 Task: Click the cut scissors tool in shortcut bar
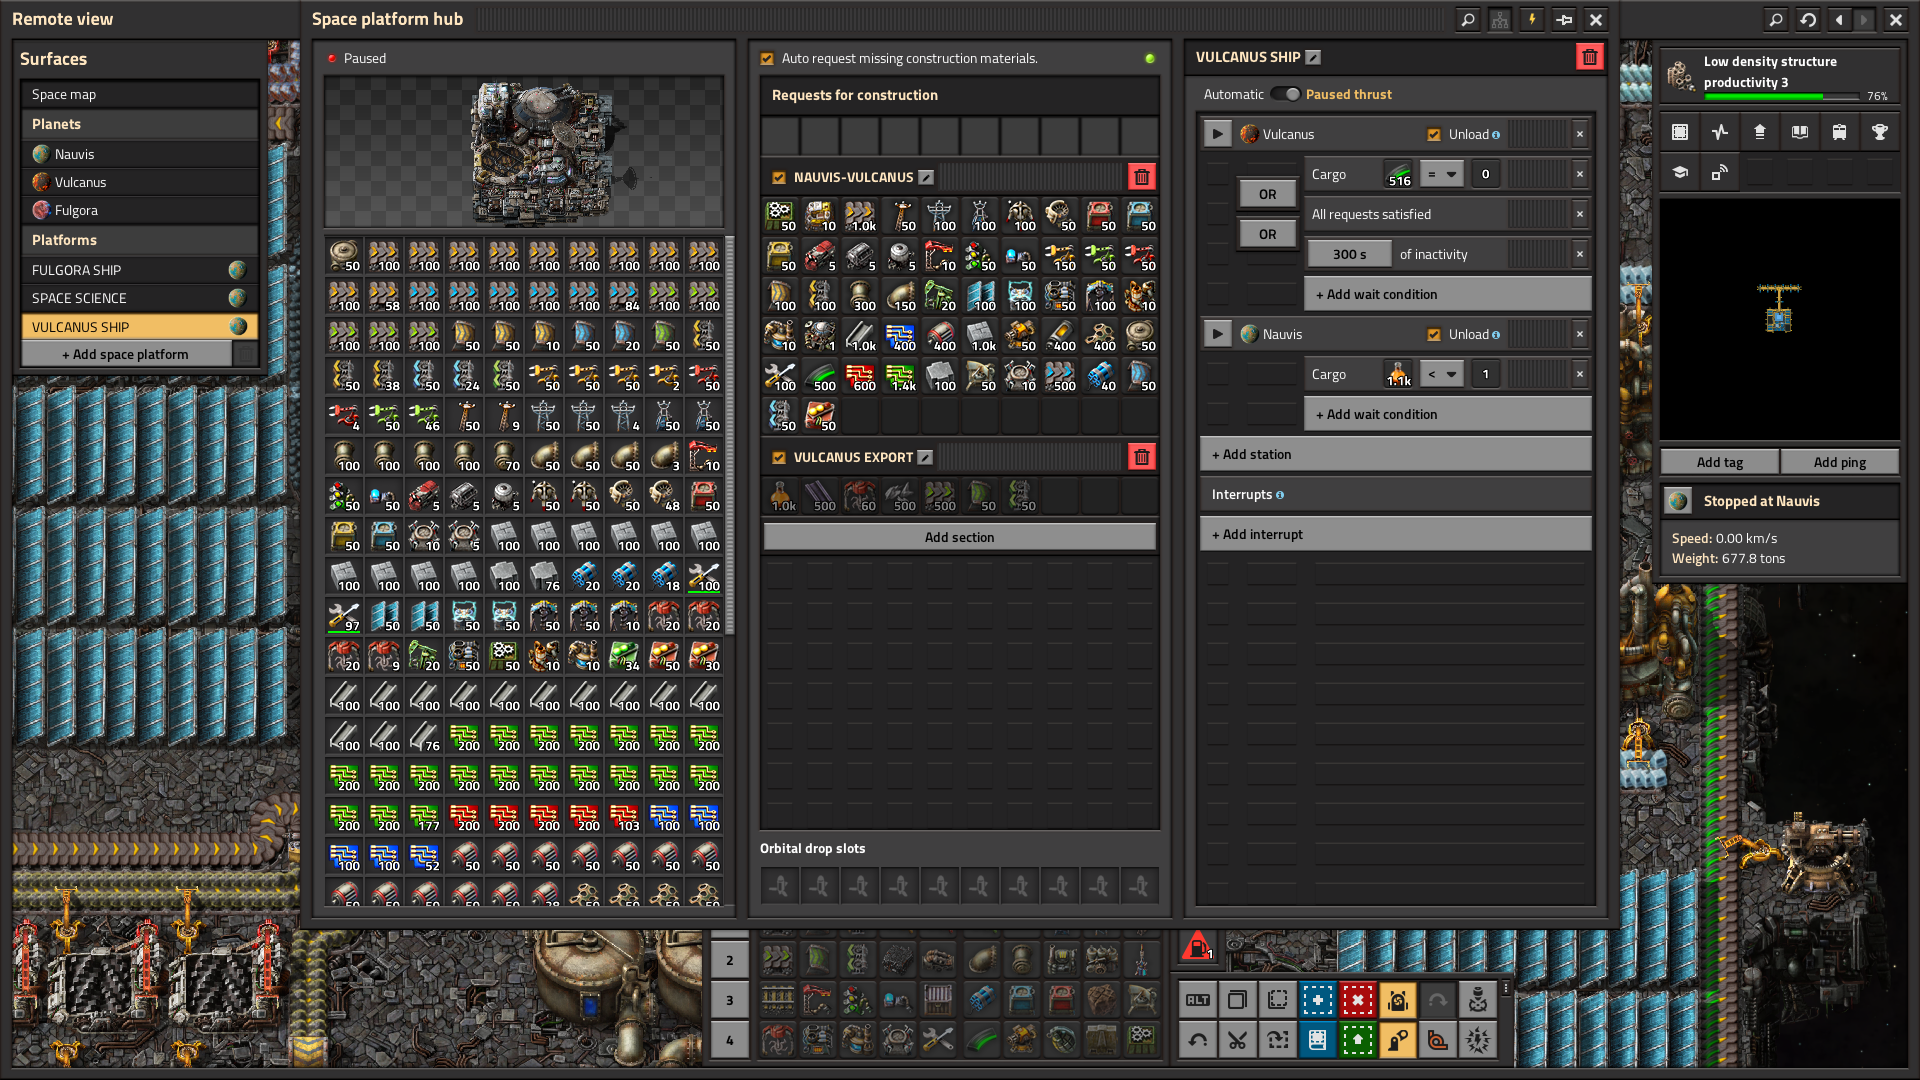click(x=1237, y=1040)
